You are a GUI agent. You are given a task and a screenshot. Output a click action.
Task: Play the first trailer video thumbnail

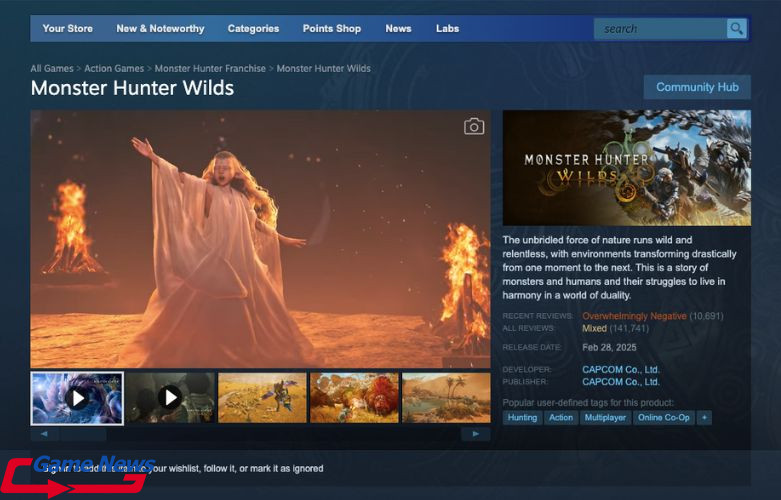pos(77,398)
